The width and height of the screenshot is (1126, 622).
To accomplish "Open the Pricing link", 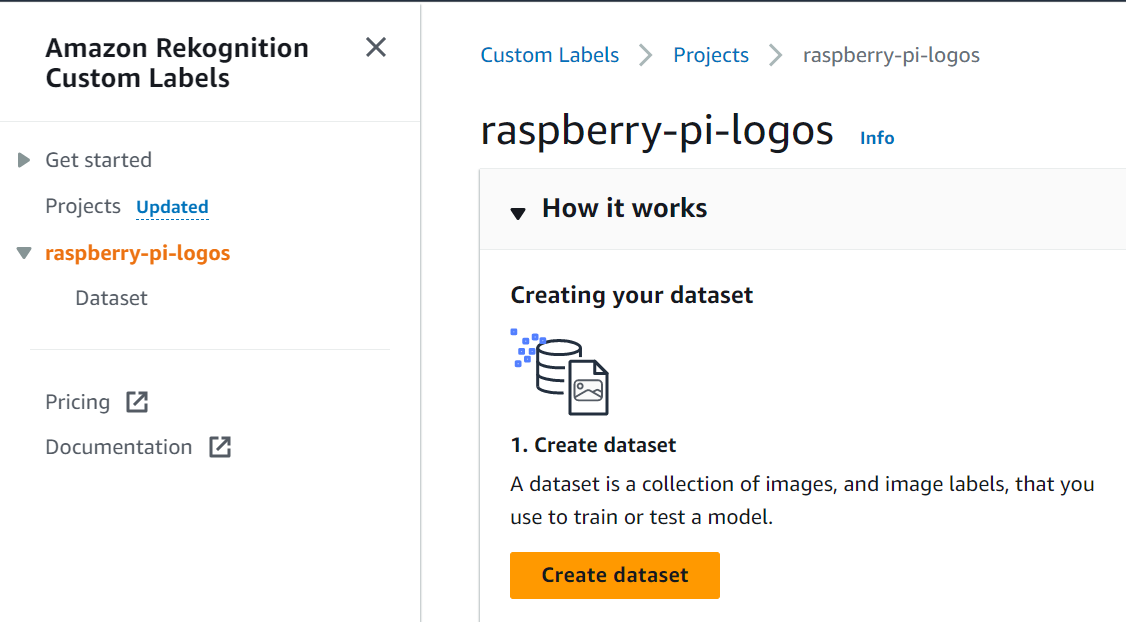I will 78,402.
